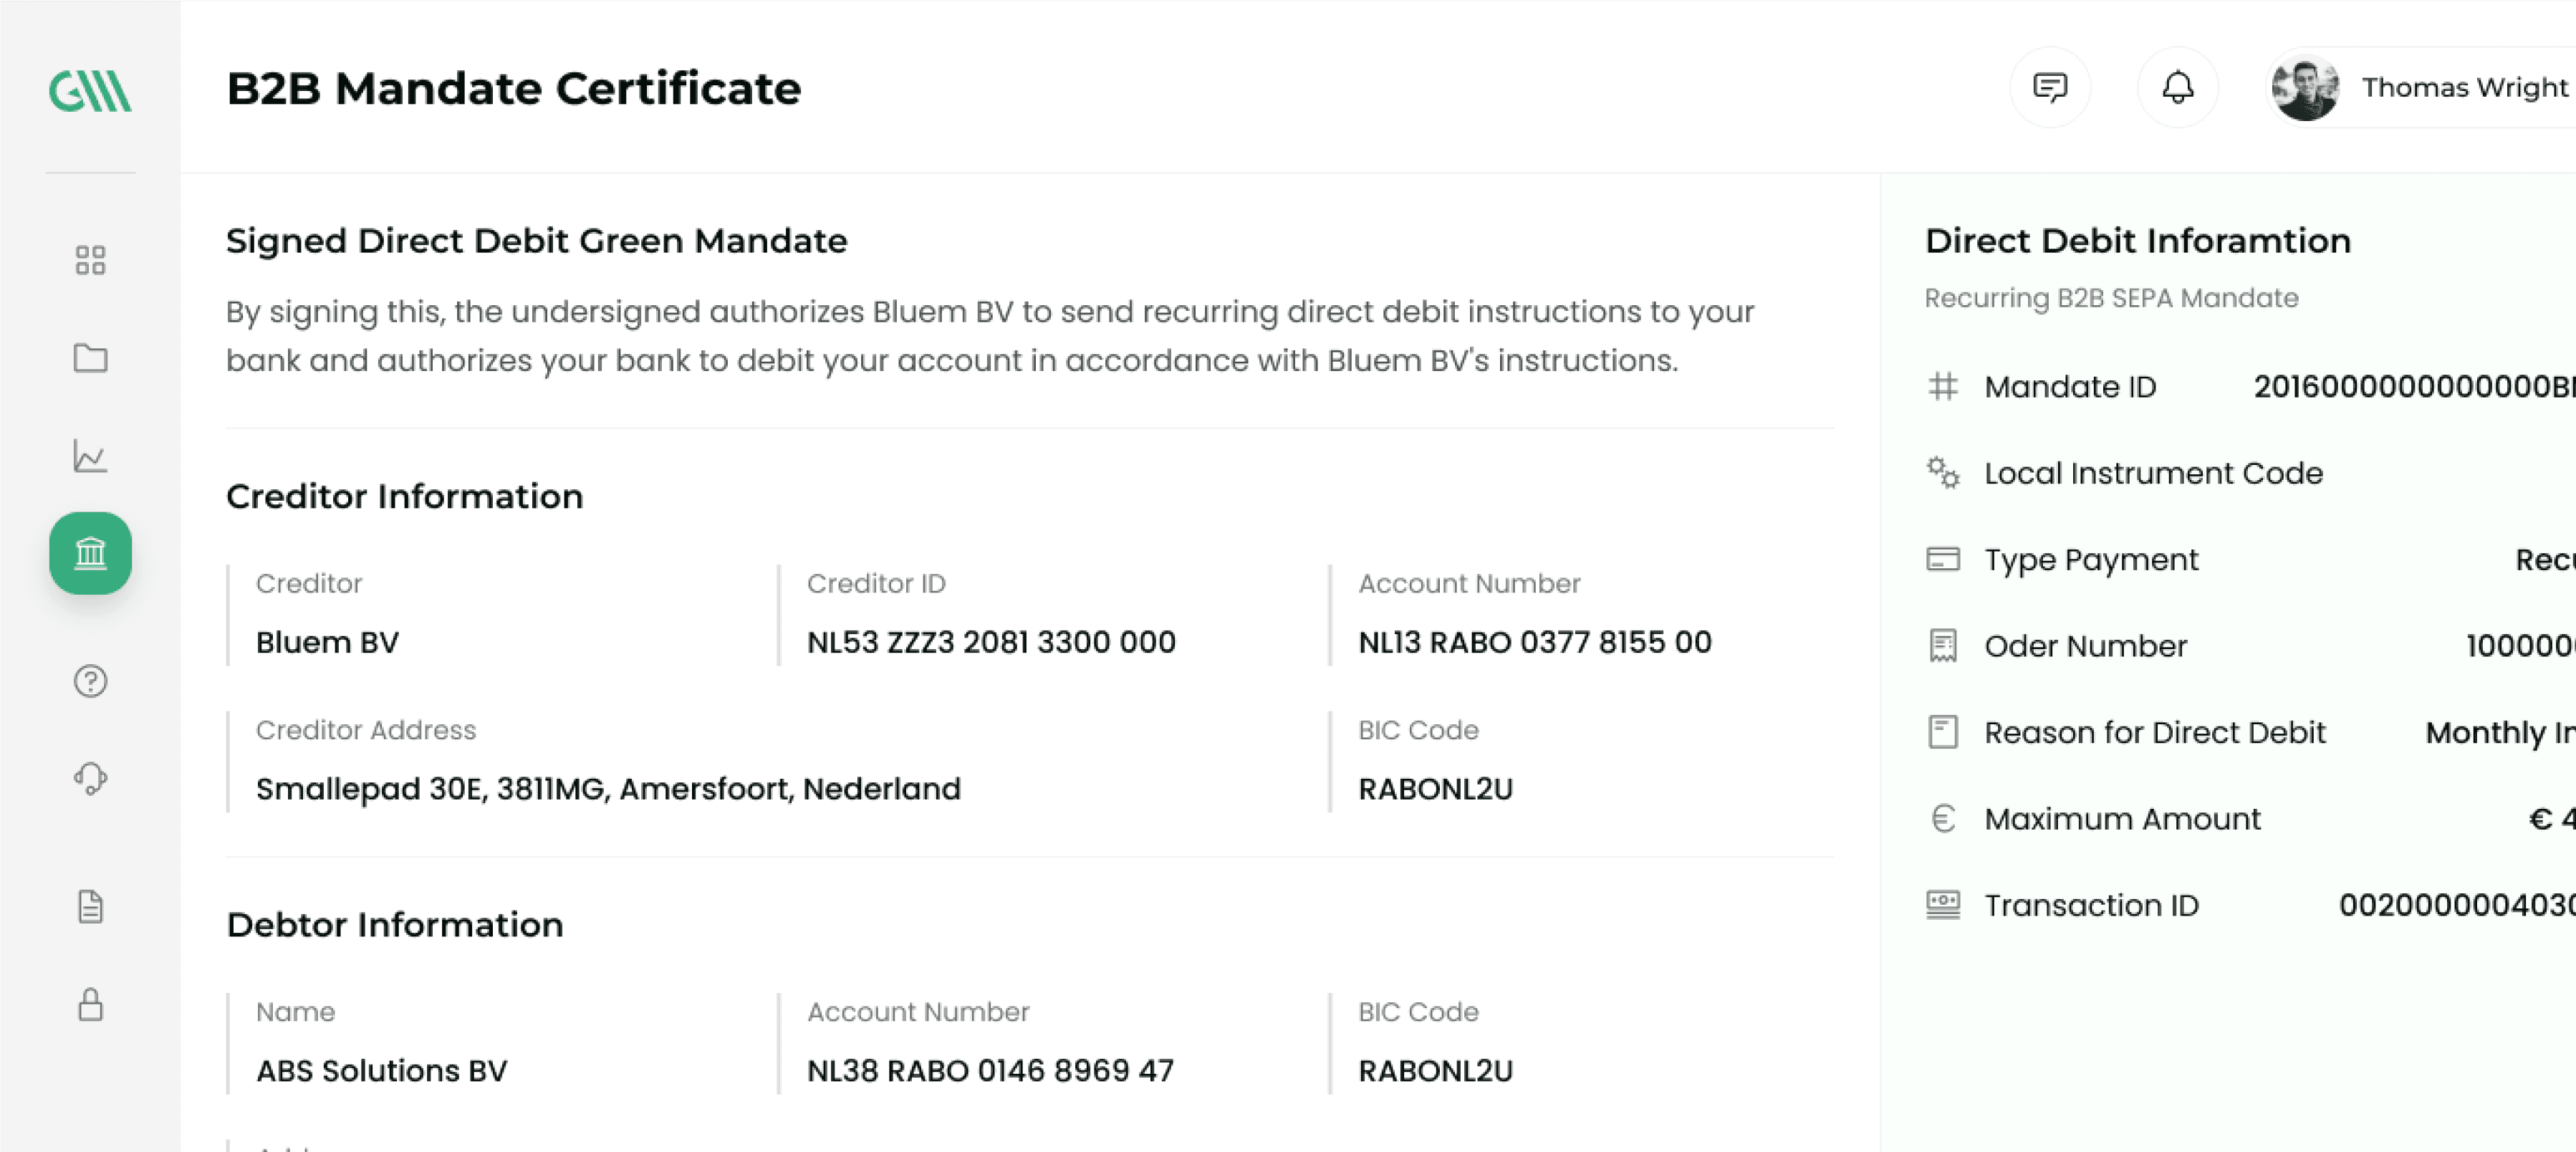Open Thomas Wright profile avatar
Image resolution: width=2576 pixels, height=1152 pixels.
click(2305, 88)
